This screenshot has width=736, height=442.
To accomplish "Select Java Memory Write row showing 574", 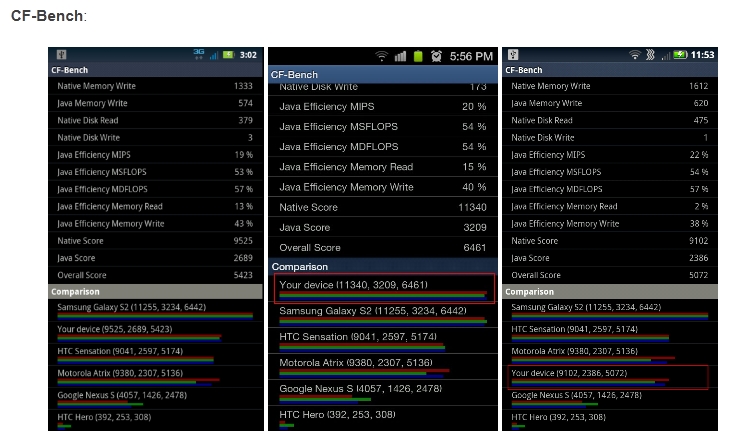I will (x=155, y=103).
